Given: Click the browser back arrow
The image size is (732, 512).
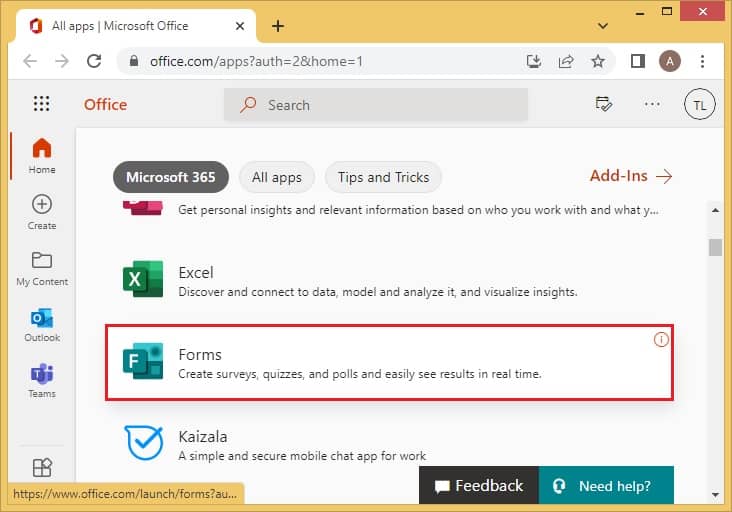Looking at the screenshot, I should point(30,61).
